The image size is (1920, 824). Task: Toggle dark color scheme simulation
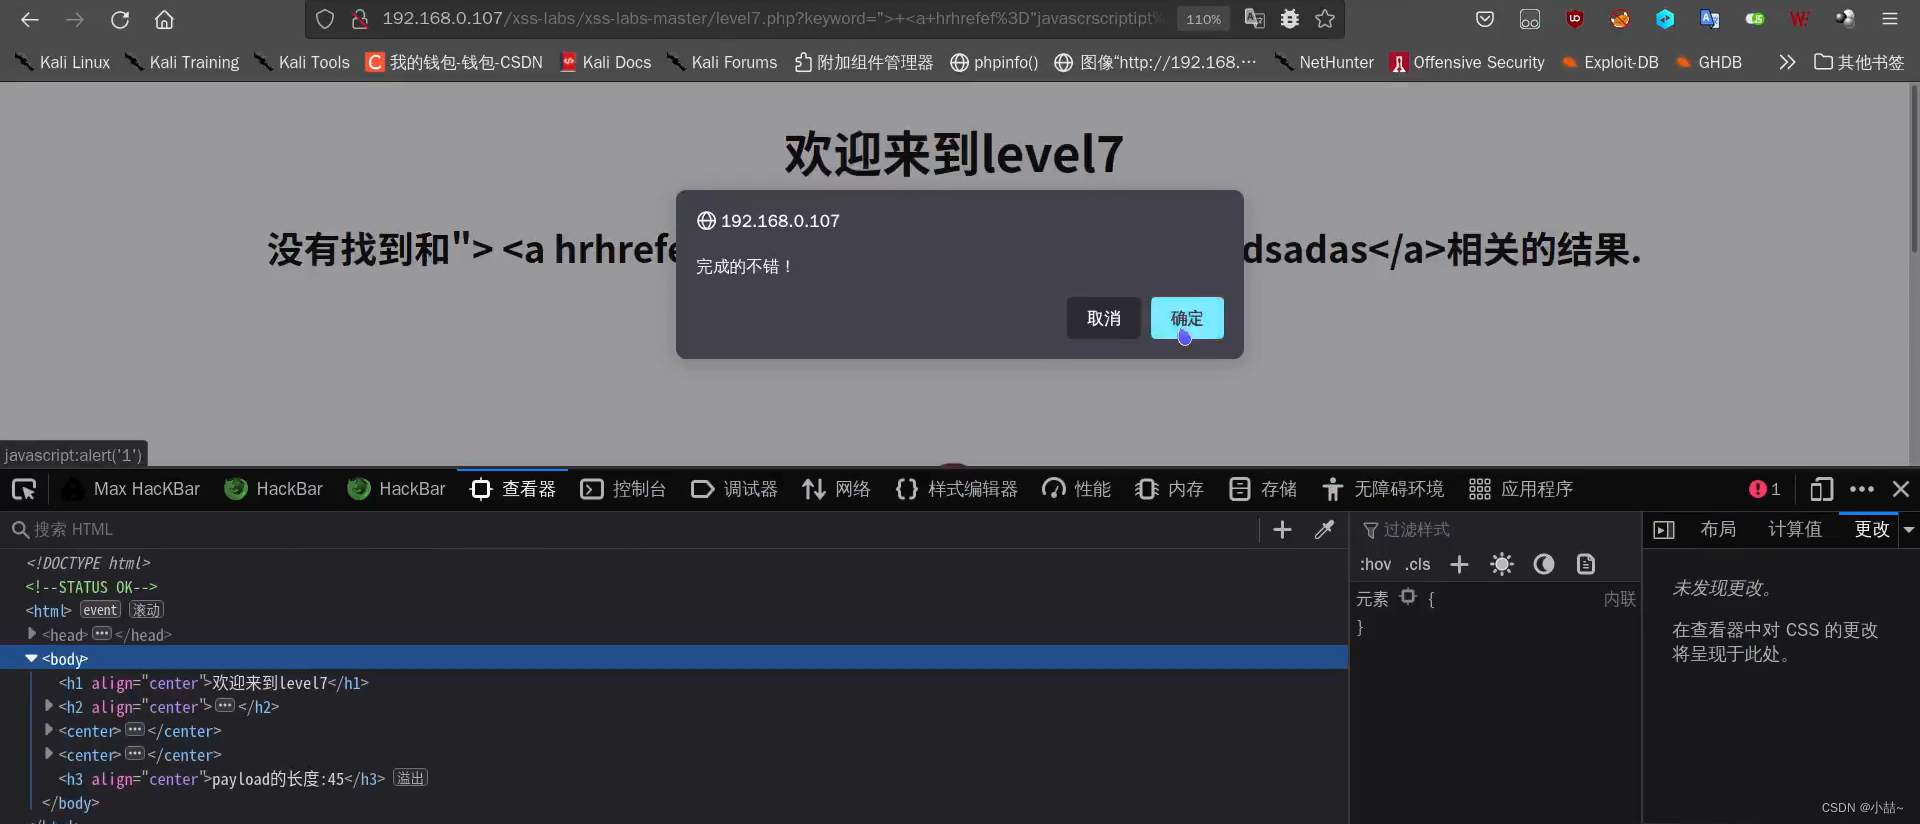1544,564
